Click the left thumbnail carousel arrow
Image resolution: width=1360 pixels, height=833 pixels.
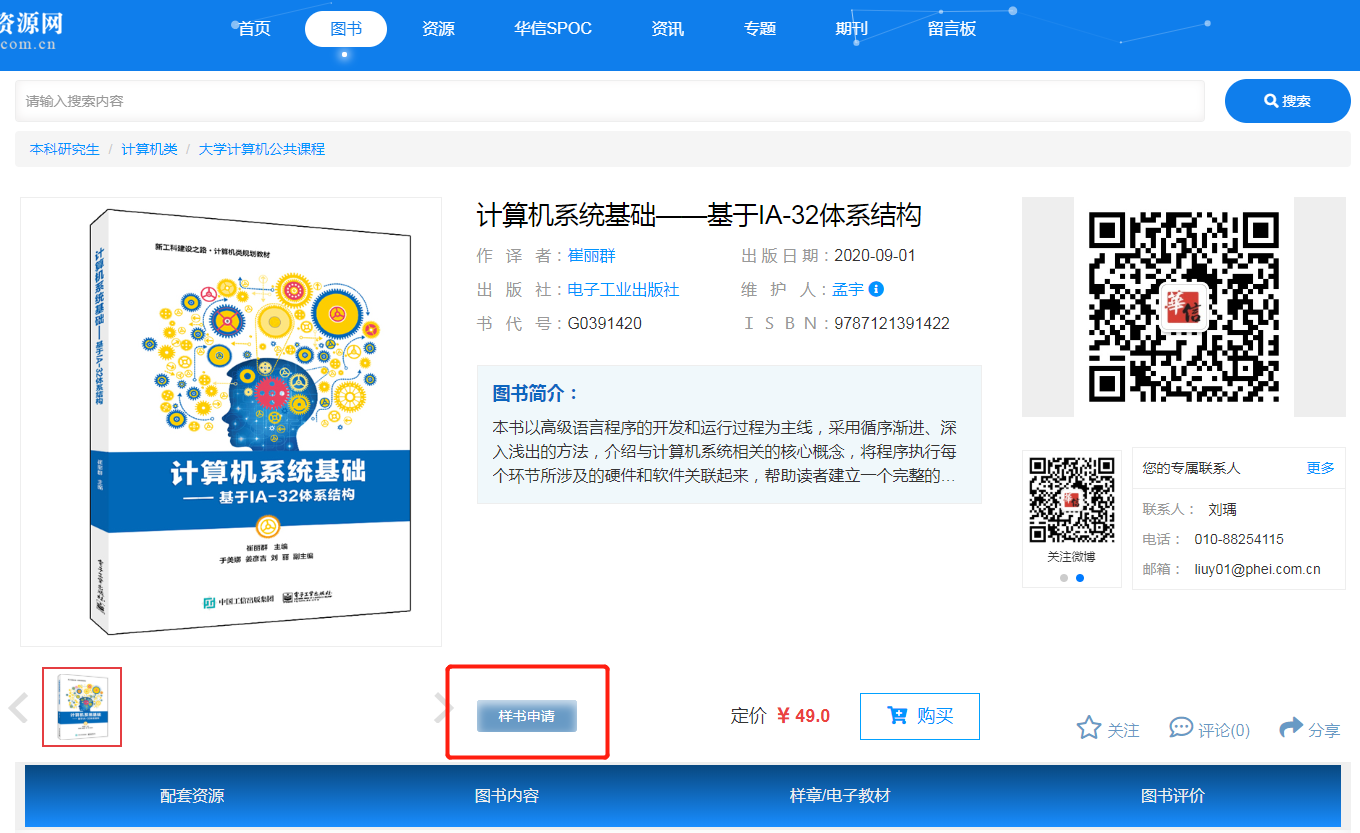(18, 708)
